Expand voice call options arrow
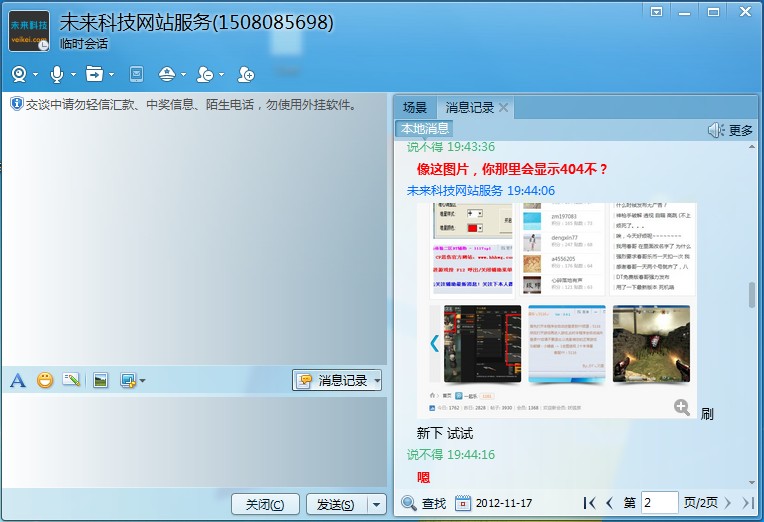Screen dimensions: 764x522 coord(73,75)
